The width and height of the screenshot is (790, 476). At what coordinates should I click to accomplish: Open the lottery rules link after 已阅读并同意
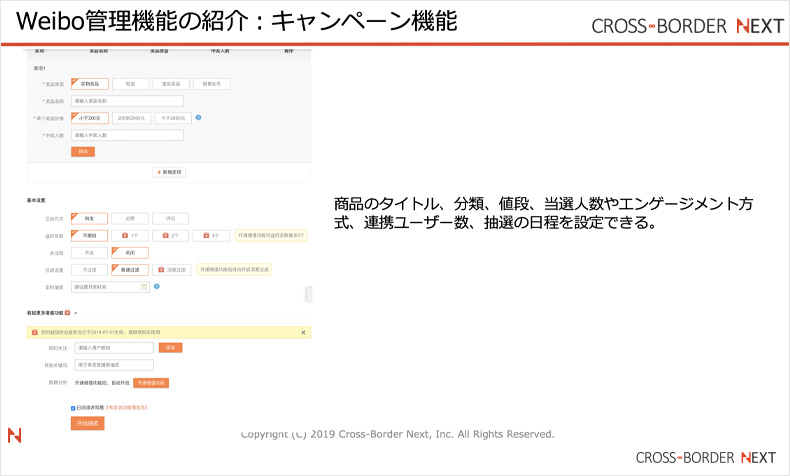(126, 407)
